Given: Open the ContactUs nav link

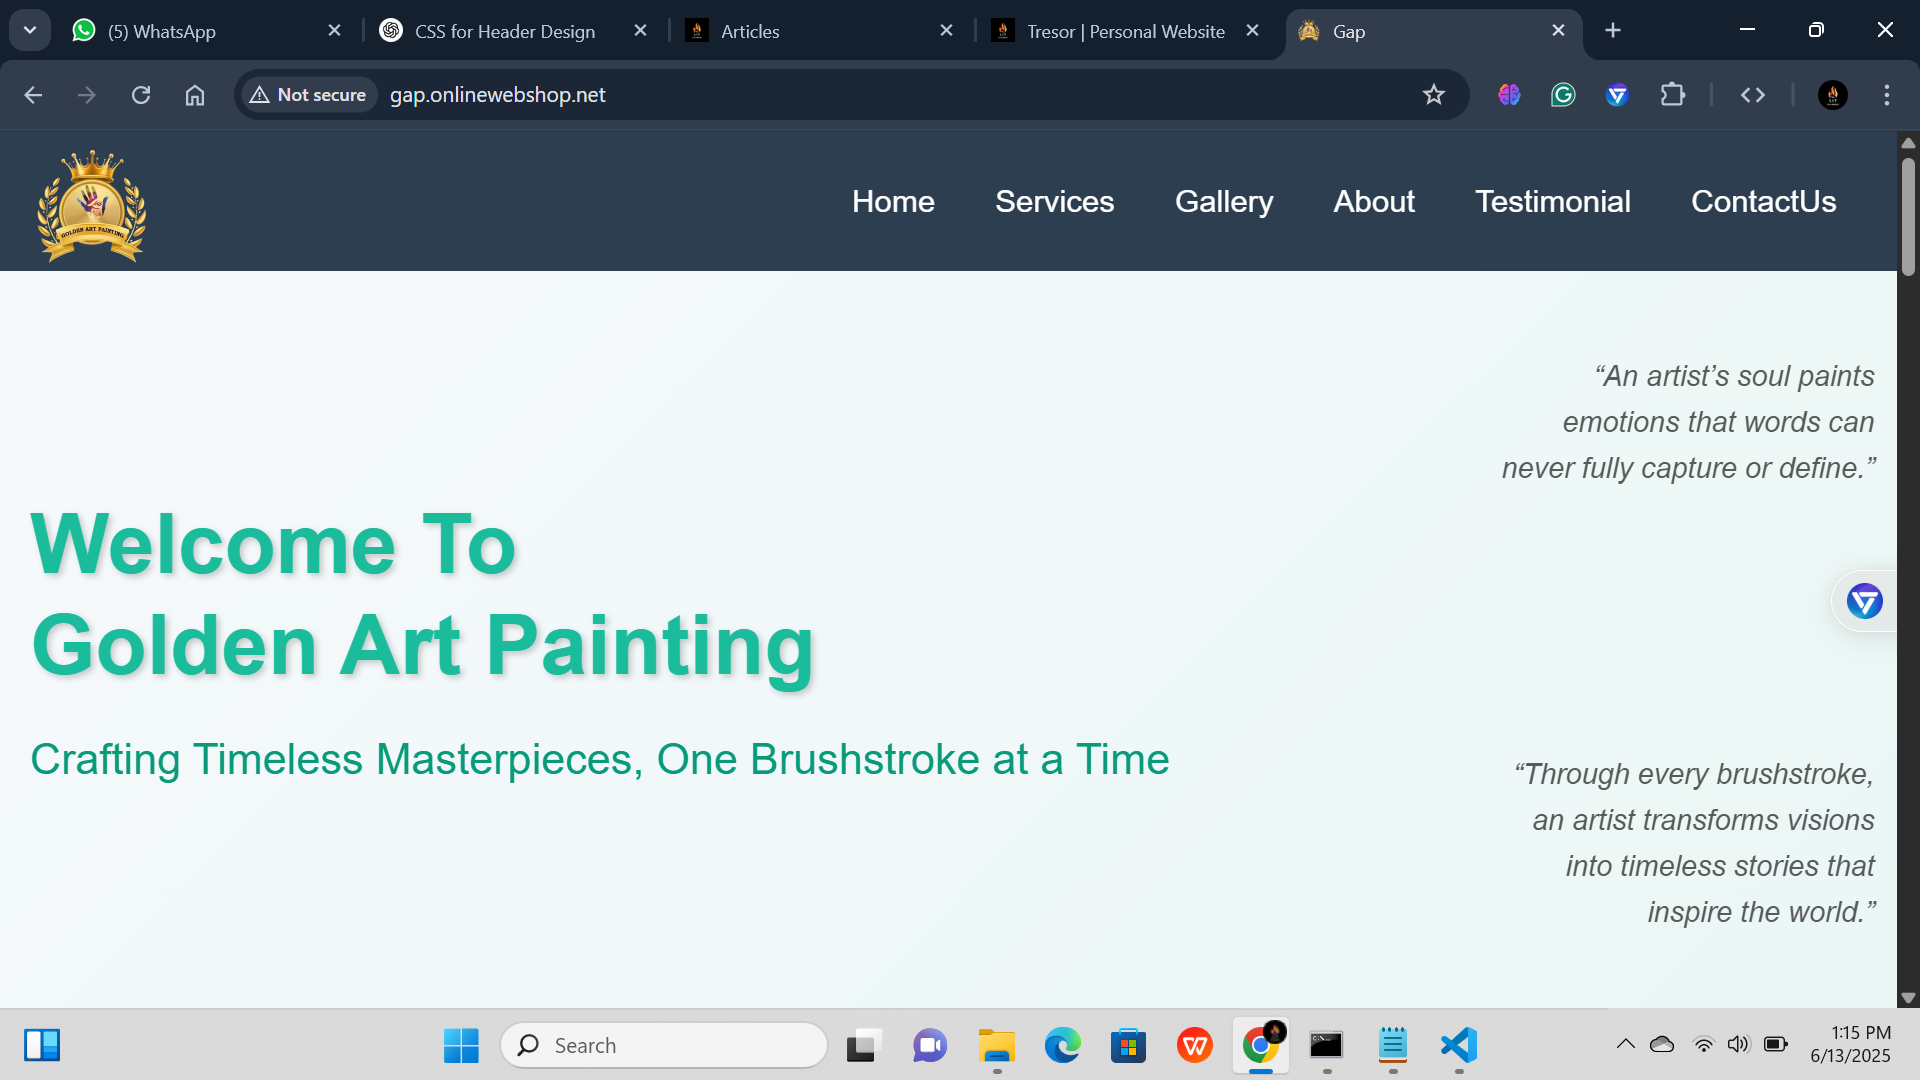Looking at the screenshot, I should coord(1763,201).
